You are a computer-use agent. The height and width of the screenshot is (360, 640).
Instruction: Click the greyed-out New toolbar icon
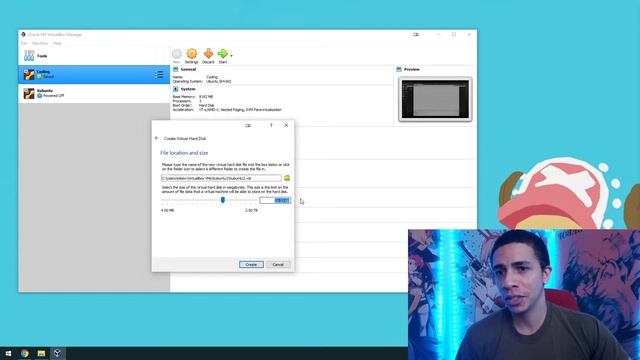coord(176,54)
